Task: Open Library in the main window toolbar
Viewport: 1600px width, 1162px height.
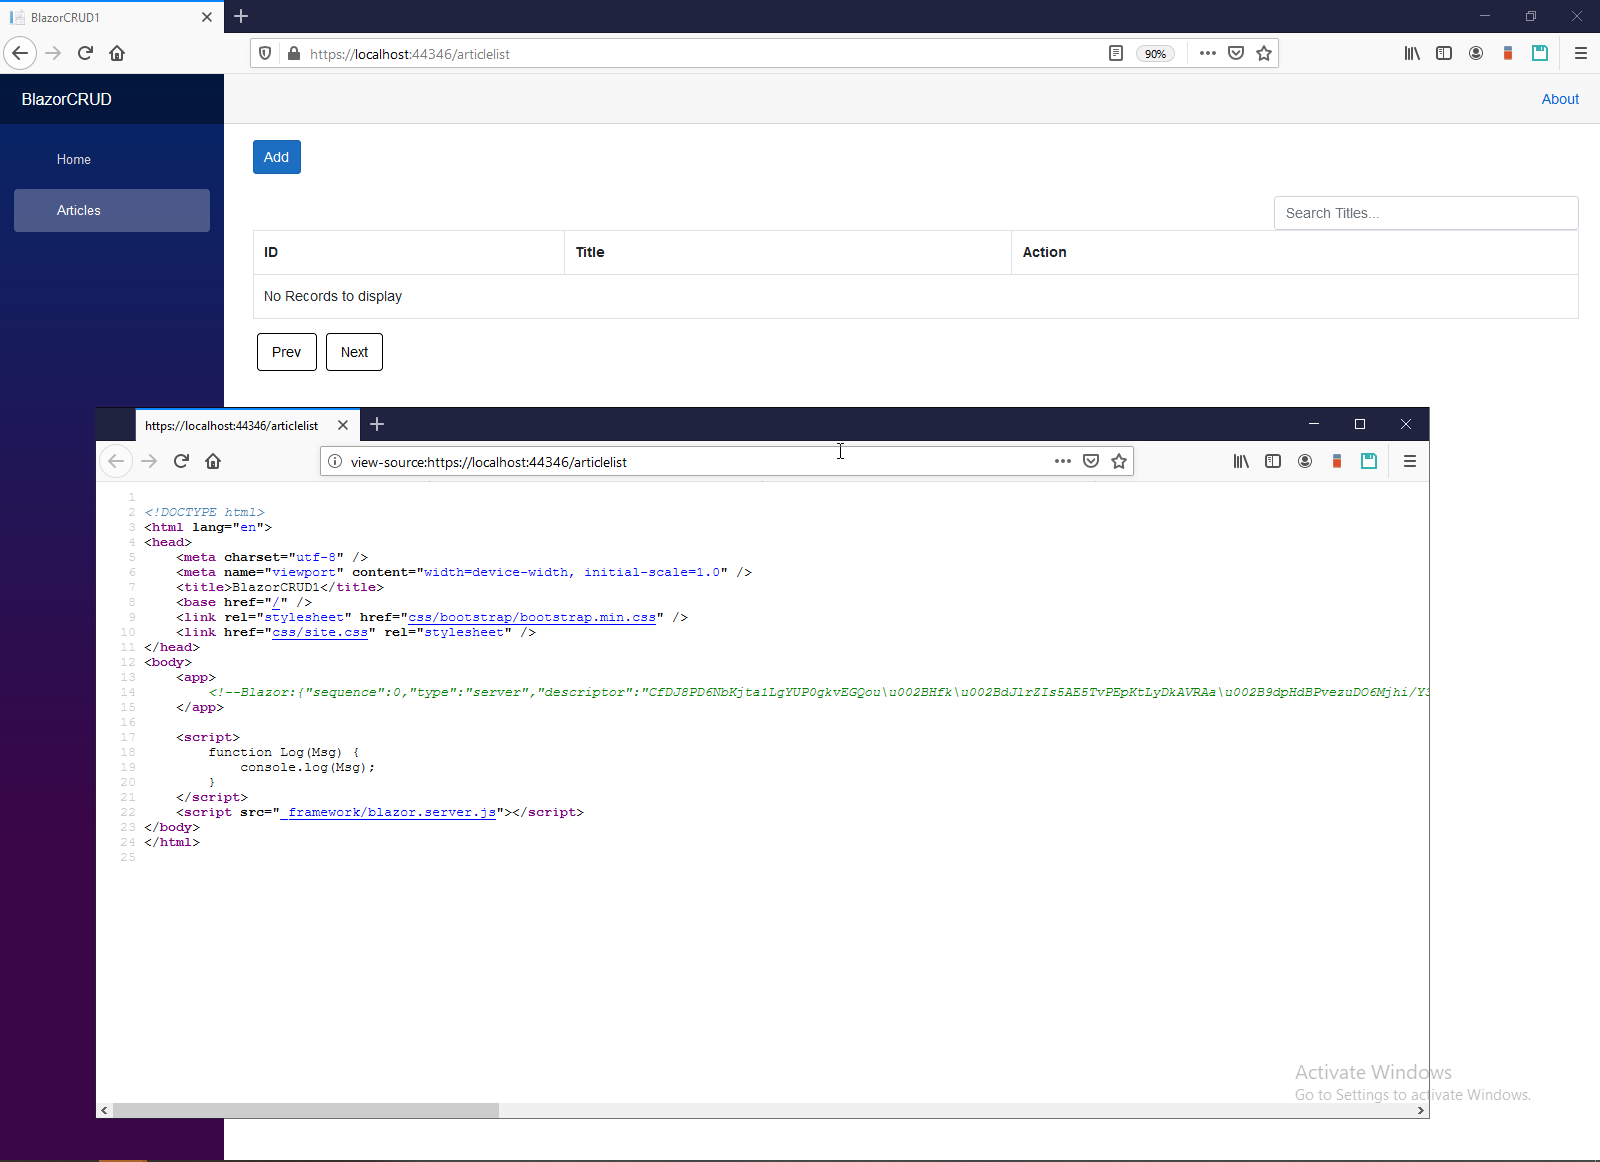Action: 1412,53
